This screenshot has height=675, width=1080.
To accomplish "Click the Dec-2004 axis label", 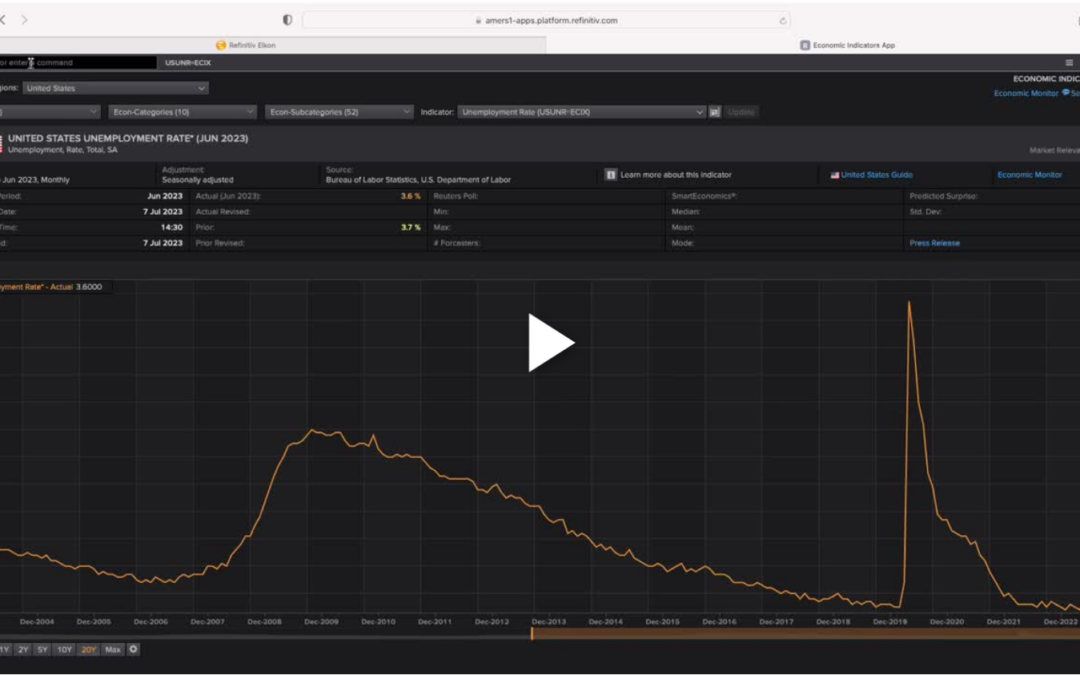I will pyautogui.click(x=37, y=621).
